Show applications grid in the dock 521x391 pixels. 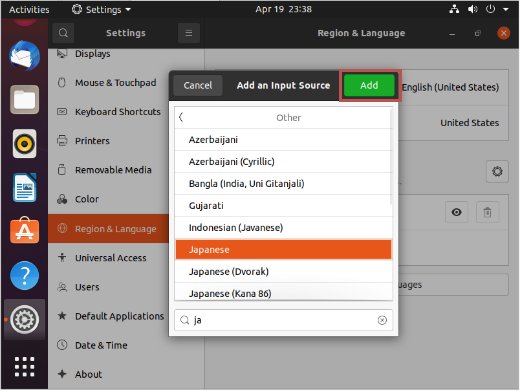[24, 367]
